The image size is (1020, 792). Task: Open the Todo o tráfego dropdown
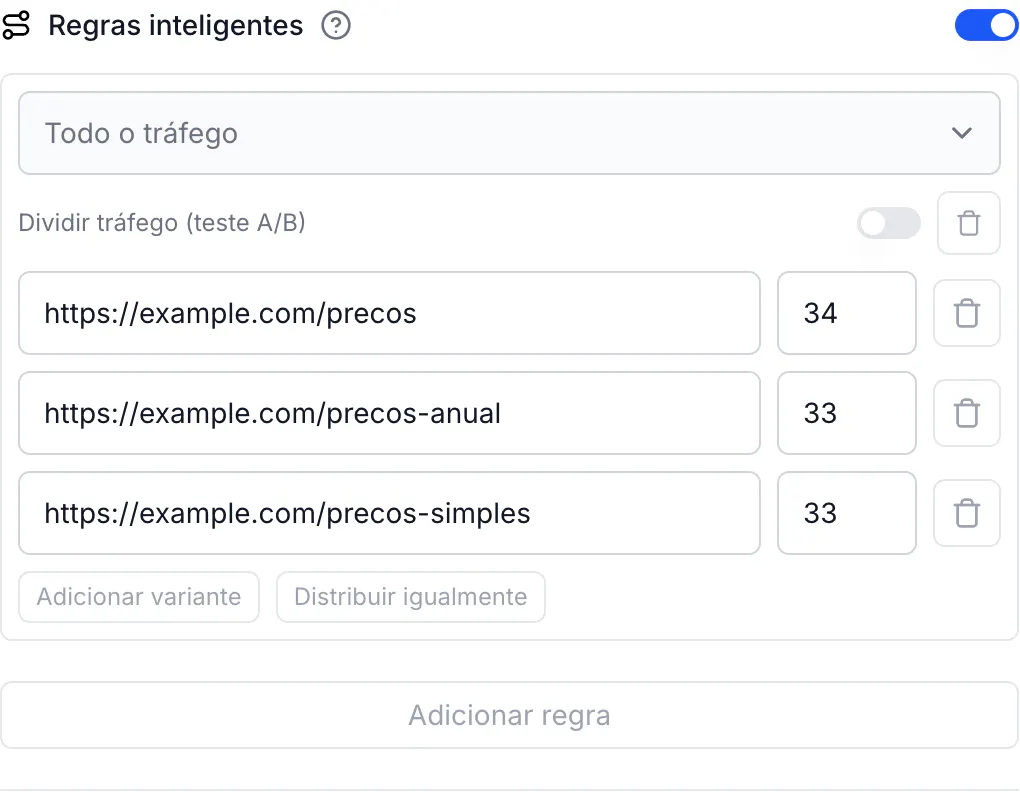point(509,133)
